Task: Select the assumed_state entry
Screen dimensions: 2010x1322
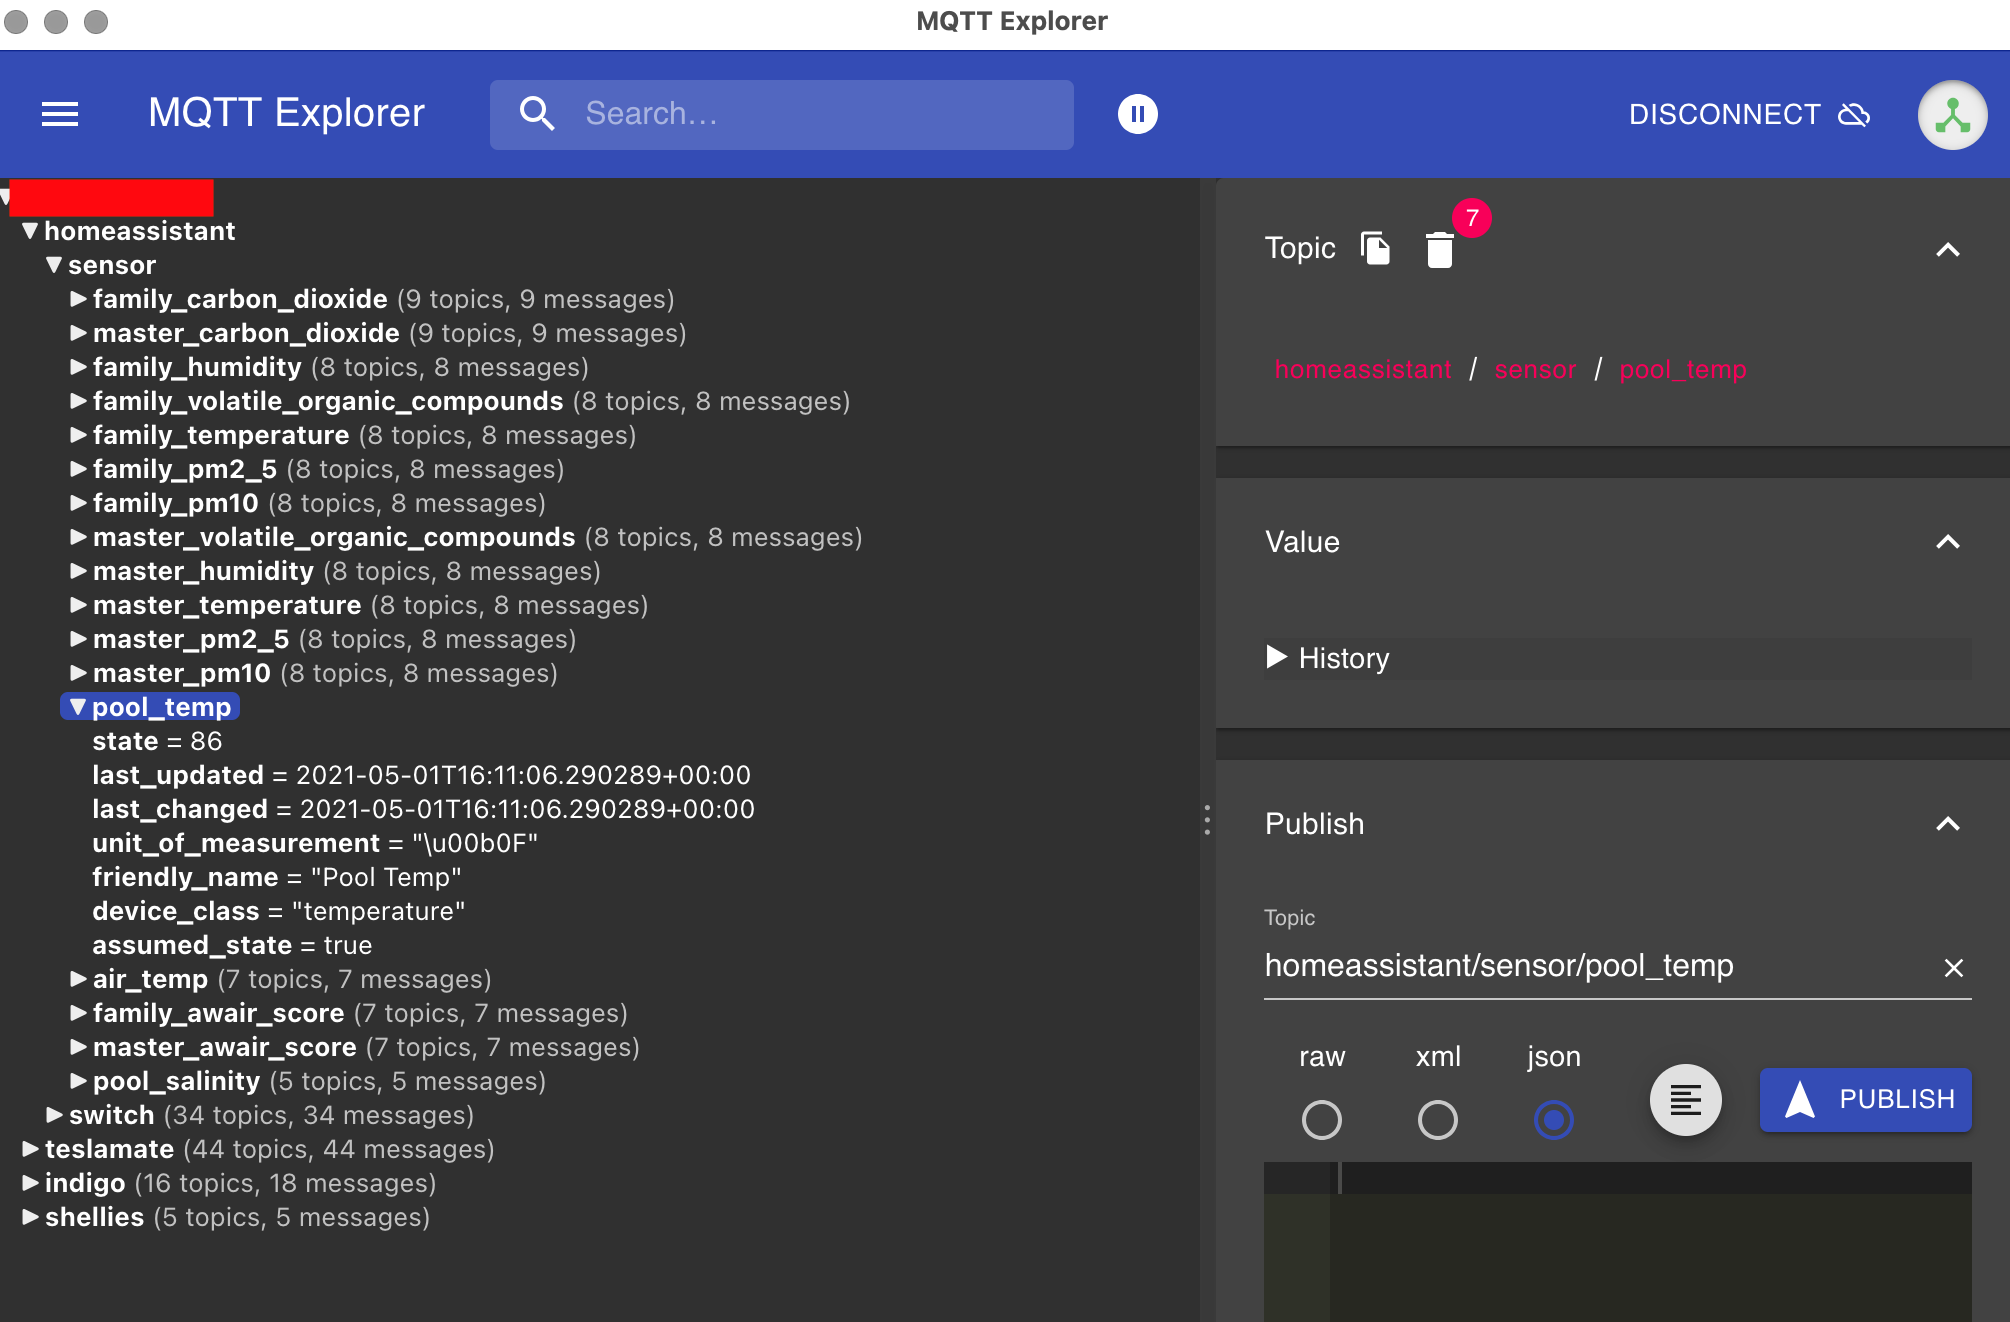Action: pyautogui.click(x=232, y=945)
